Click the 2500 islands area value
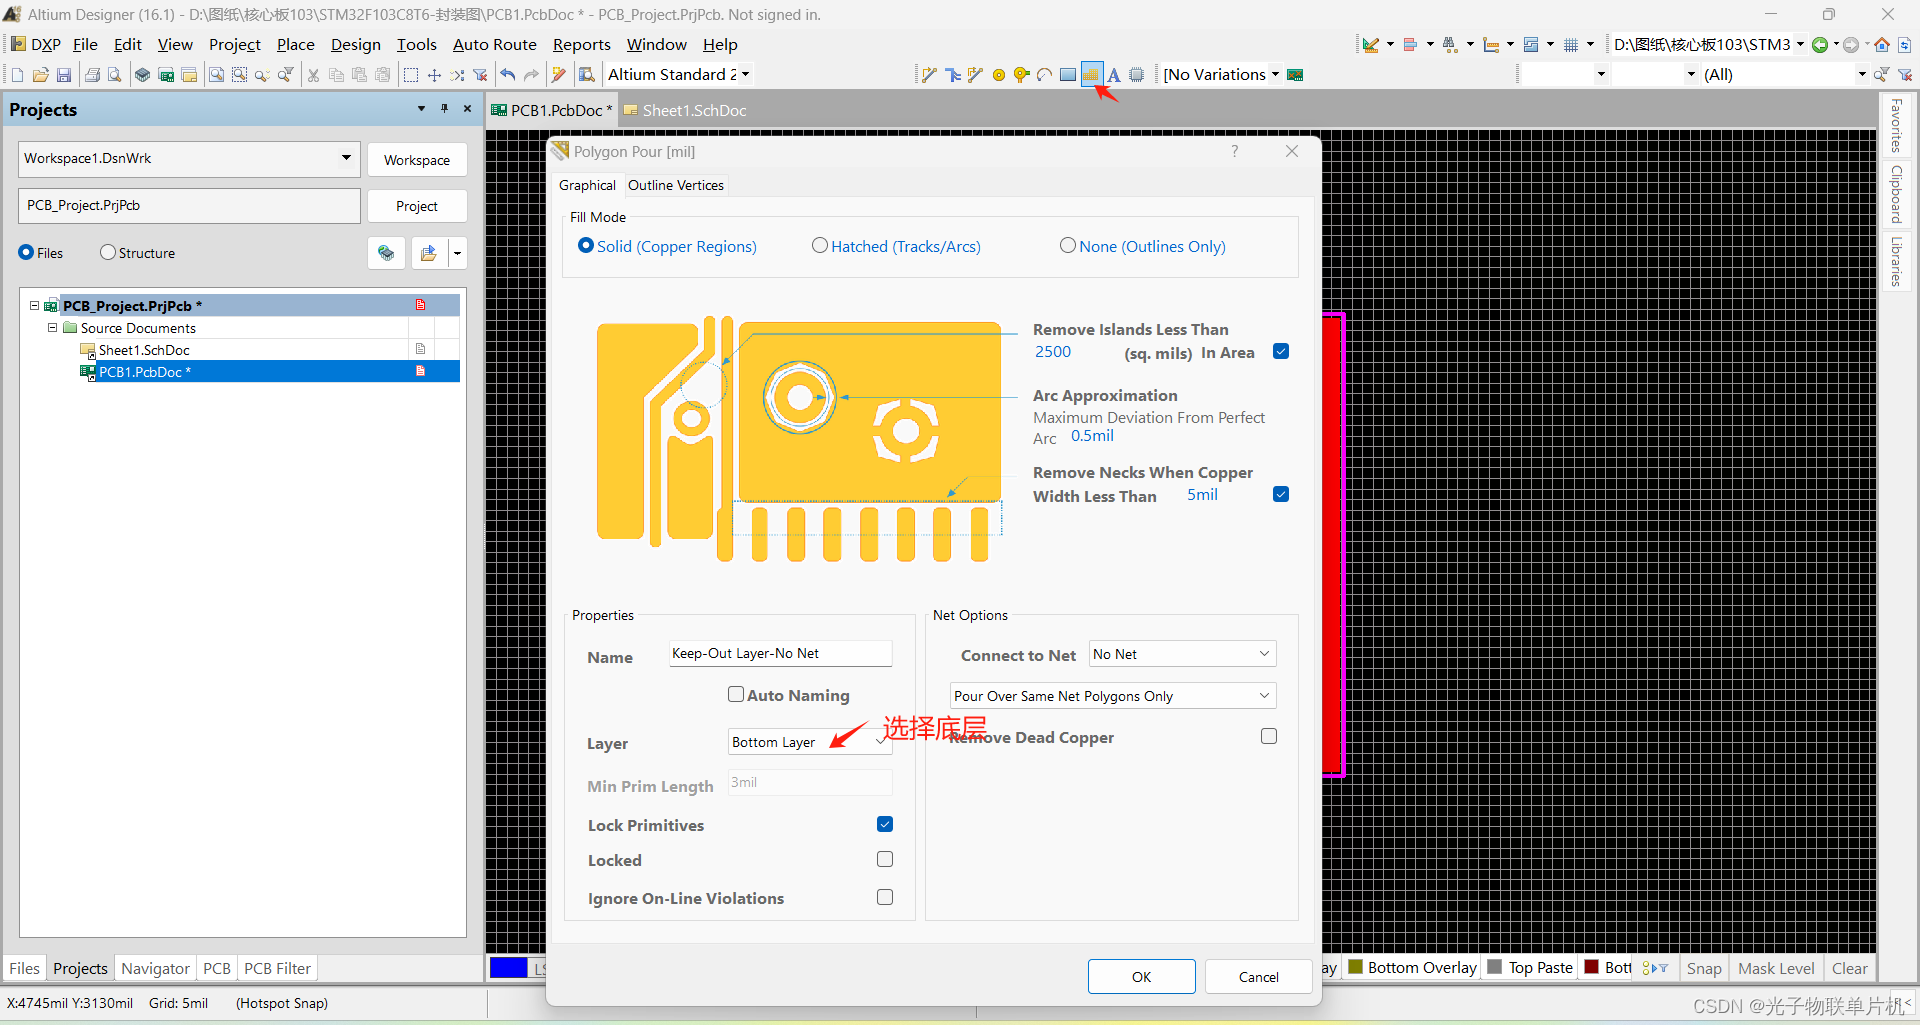The width and height of the screenshot is (1920, 1025). click(1053, 352)
